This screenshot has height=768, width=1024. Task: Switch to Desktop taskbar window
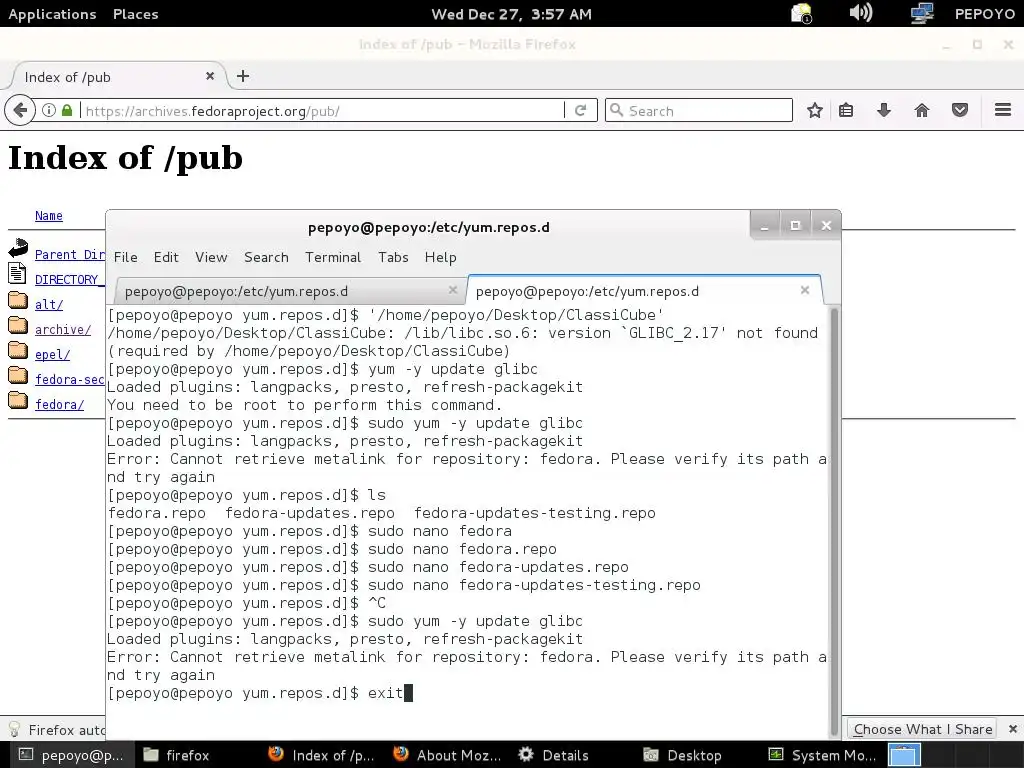(682, 755)
